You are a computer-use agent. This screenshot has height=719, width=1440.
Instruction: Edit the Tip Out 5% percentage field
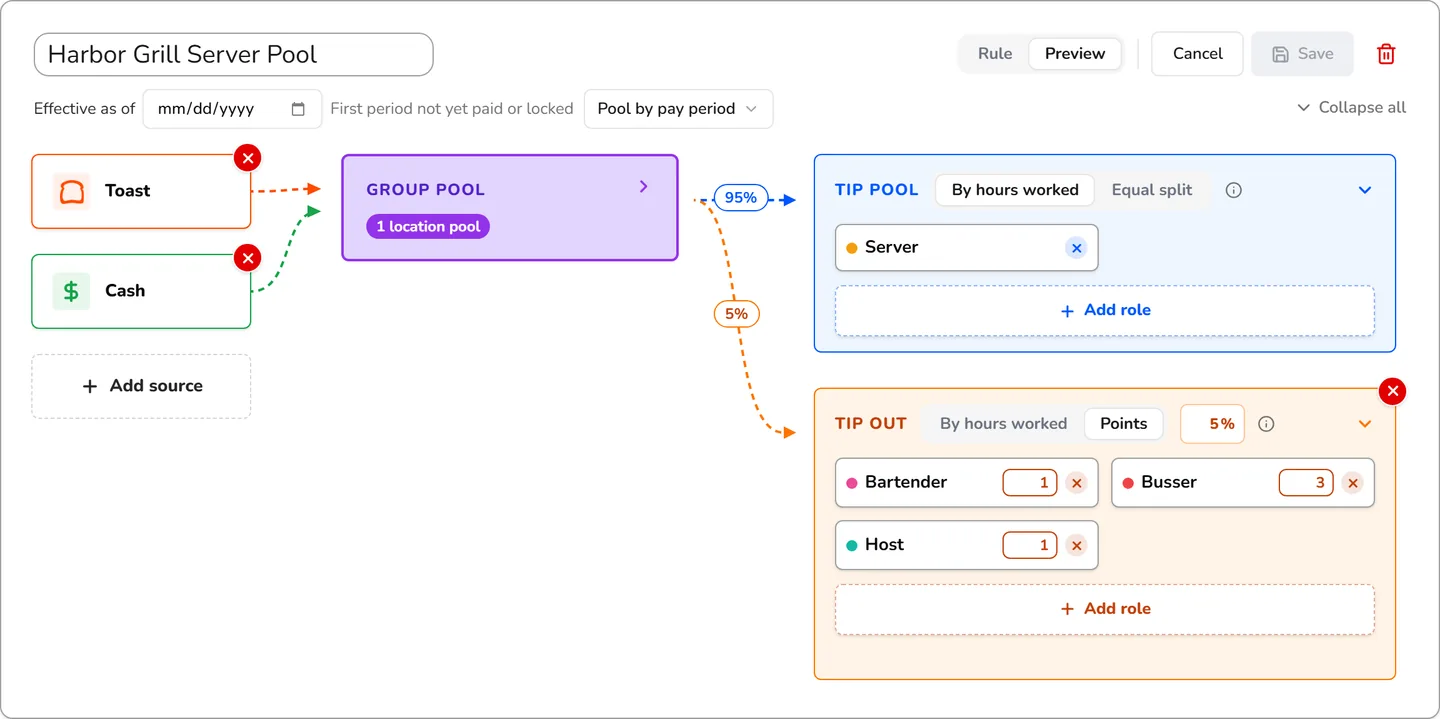coord(1212,424)
